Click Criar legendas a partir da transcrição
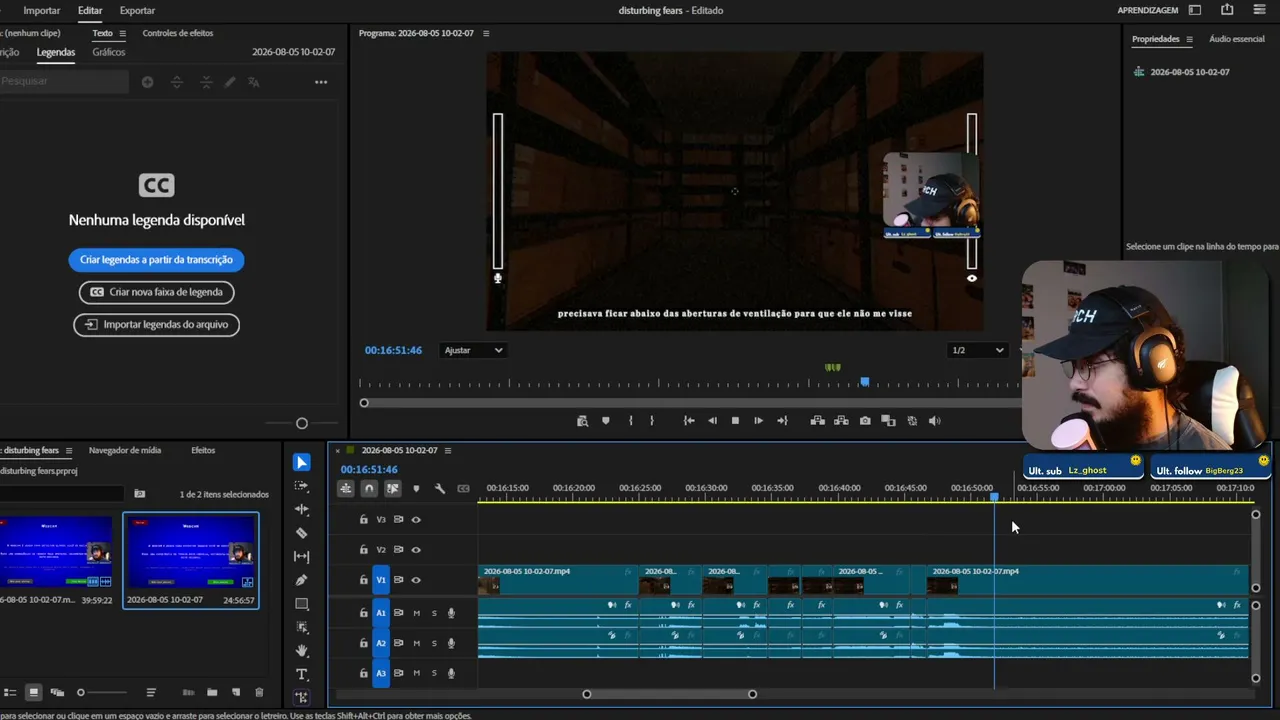This screenshot has height=720, width=1280. click(x=156, y=260)
